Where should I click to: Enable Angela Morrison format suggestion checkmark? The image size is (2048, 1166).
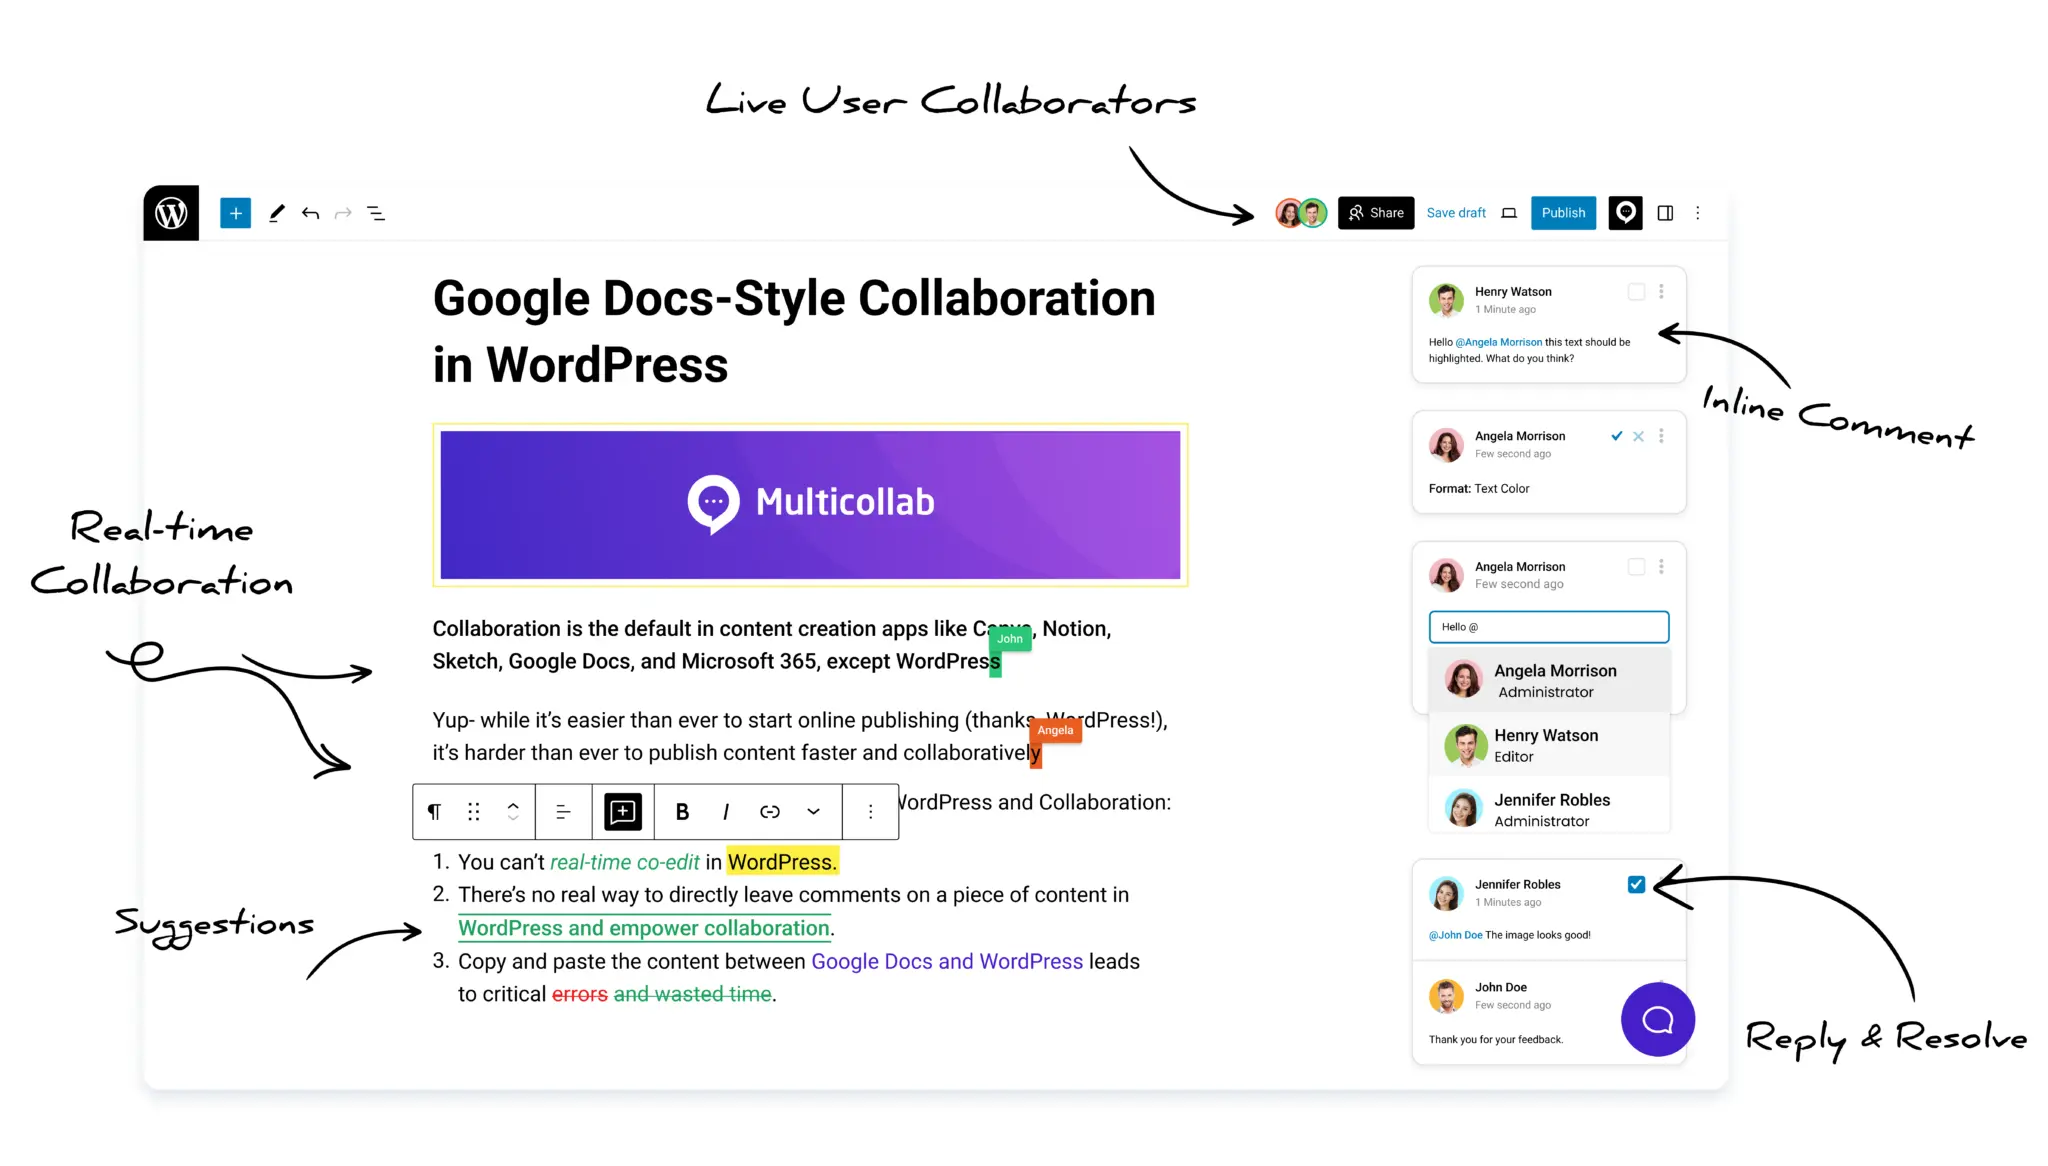click(x=1615, y=436)
